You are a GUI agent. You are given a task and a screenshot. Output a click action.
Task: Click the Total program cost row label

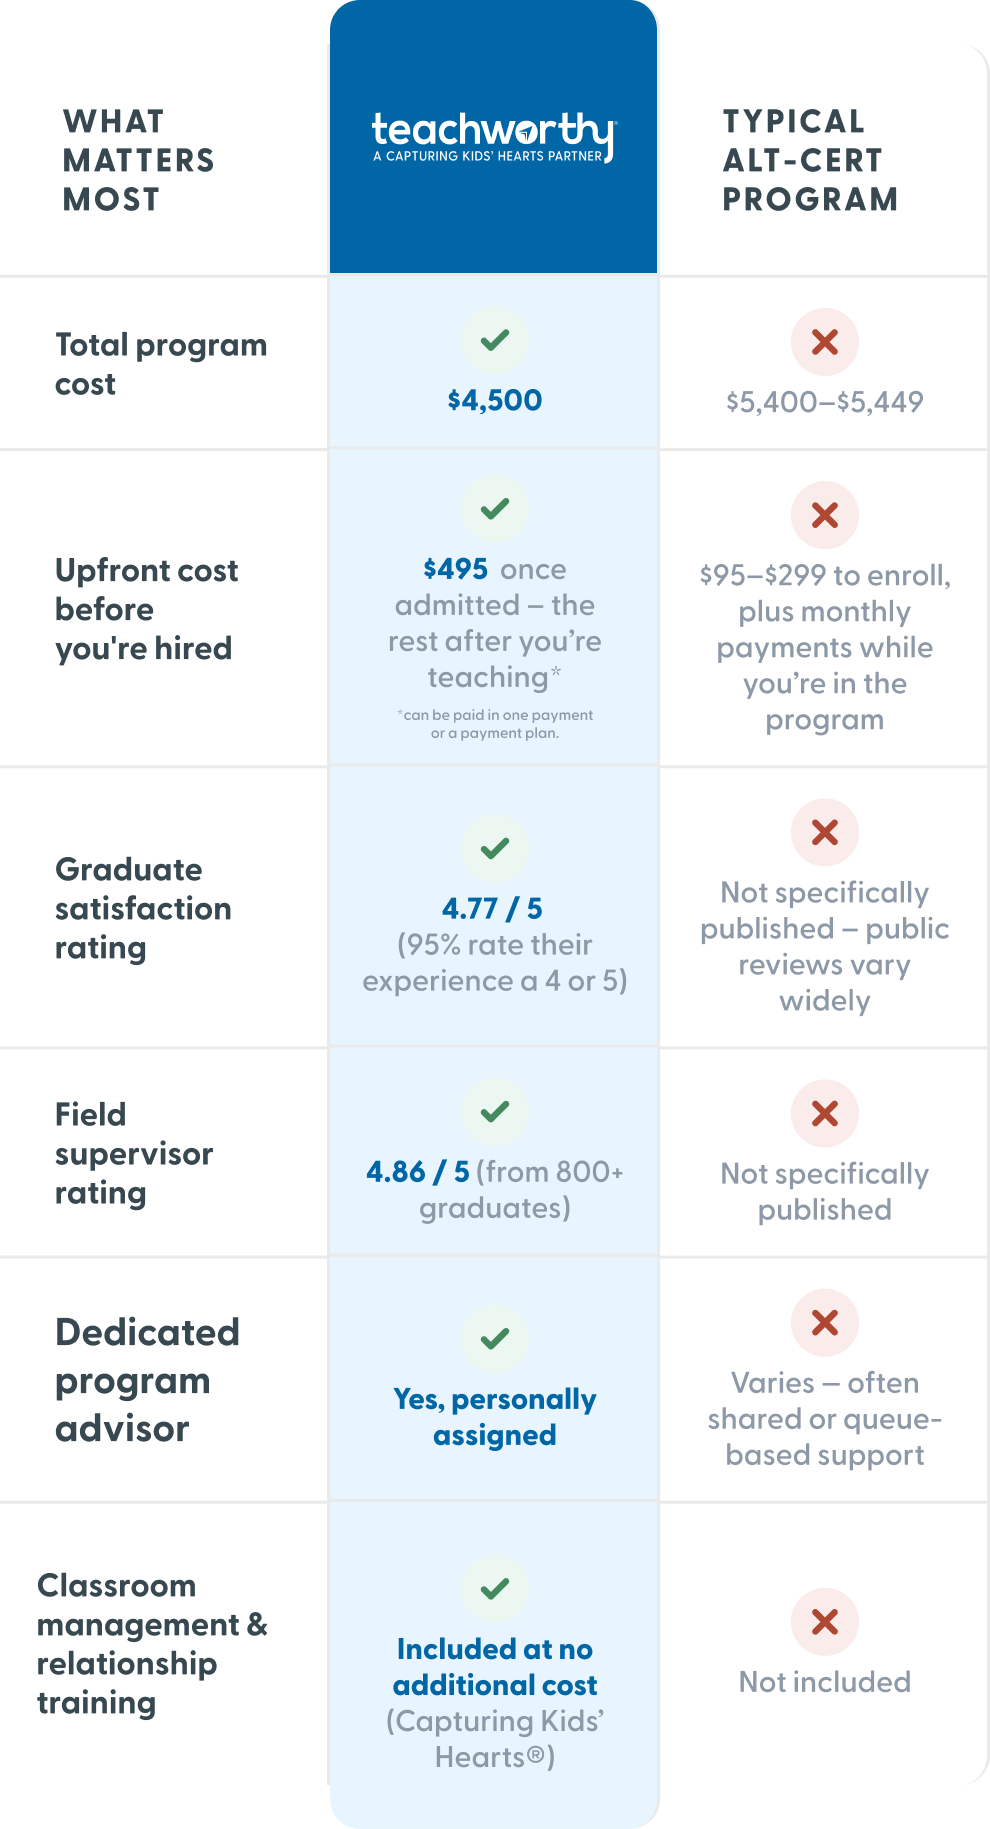pos(161,364)
